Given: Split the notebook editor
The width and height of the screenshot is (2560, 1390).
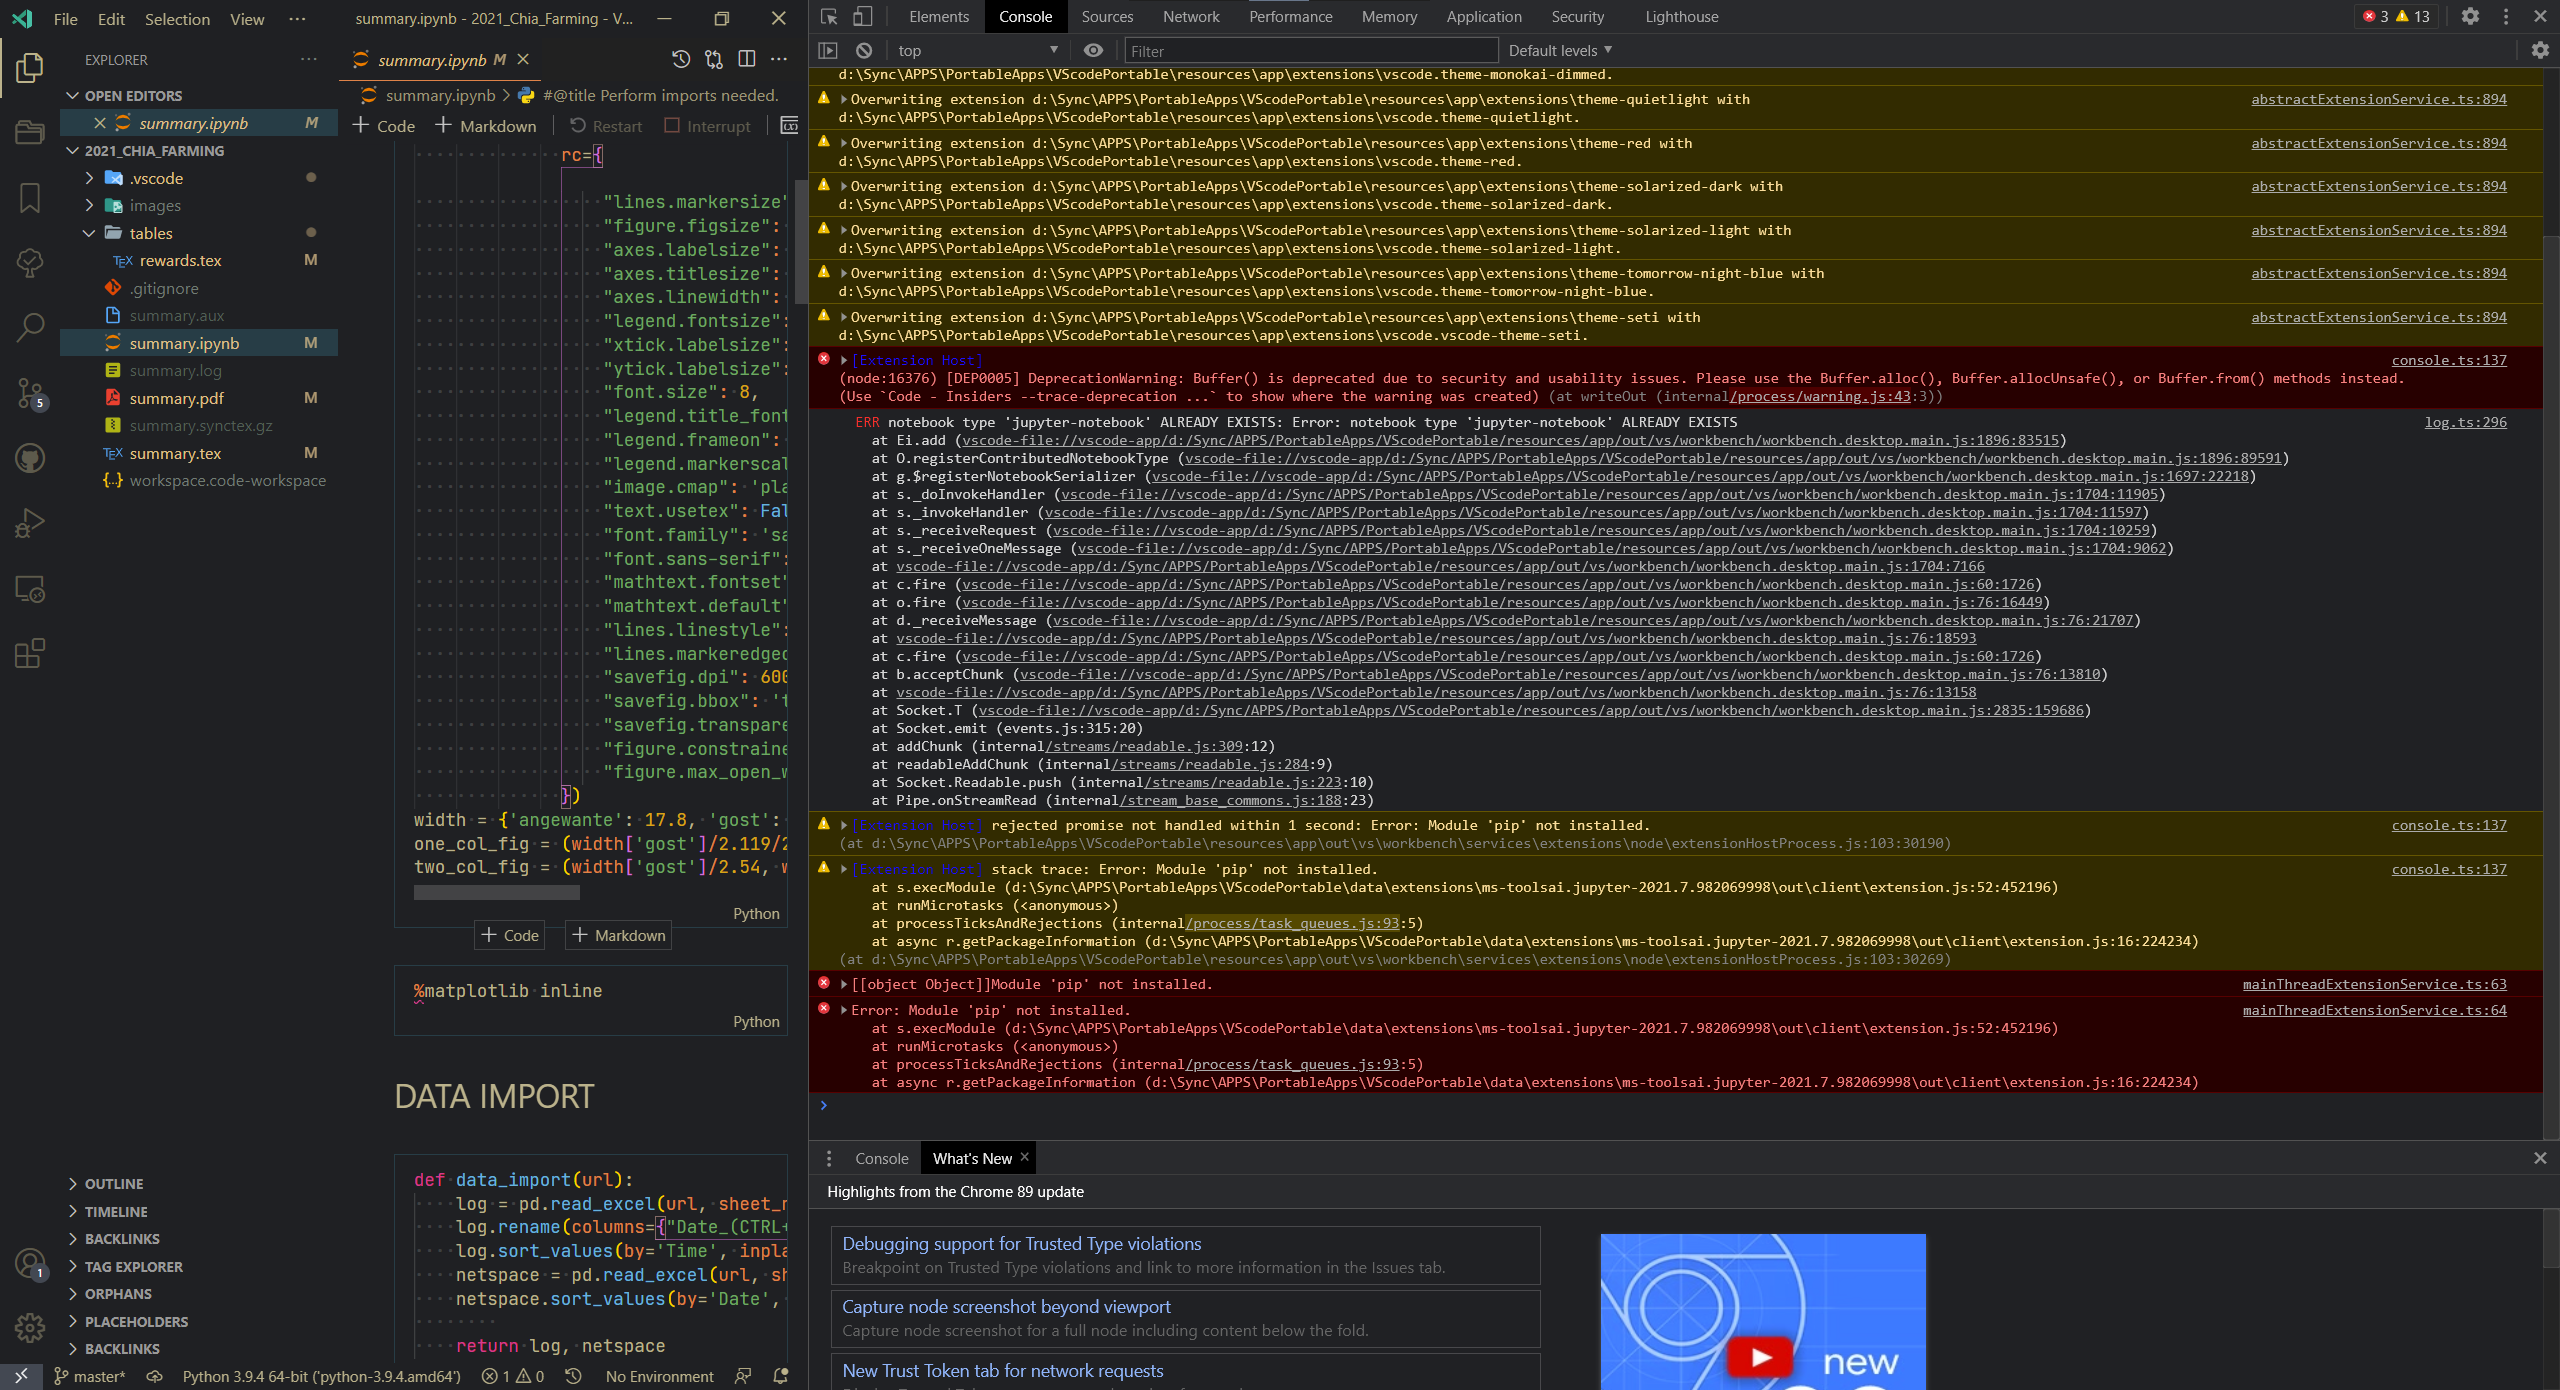Looking at the screenshot, I should [747, 59].
